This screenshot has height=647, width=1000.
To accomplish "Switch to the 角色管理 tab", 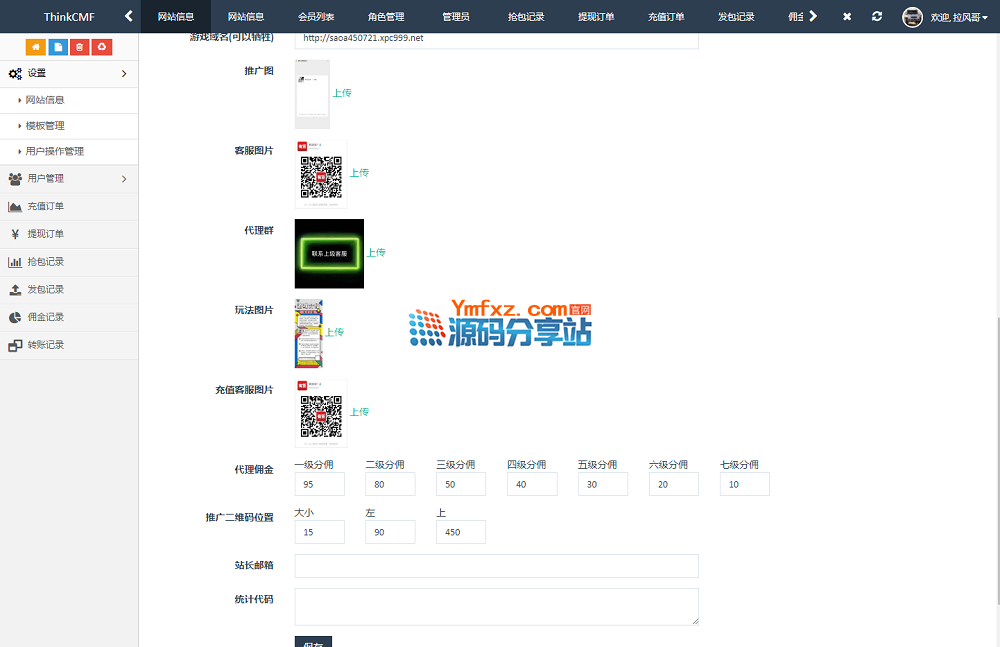I will click(386, 17).
